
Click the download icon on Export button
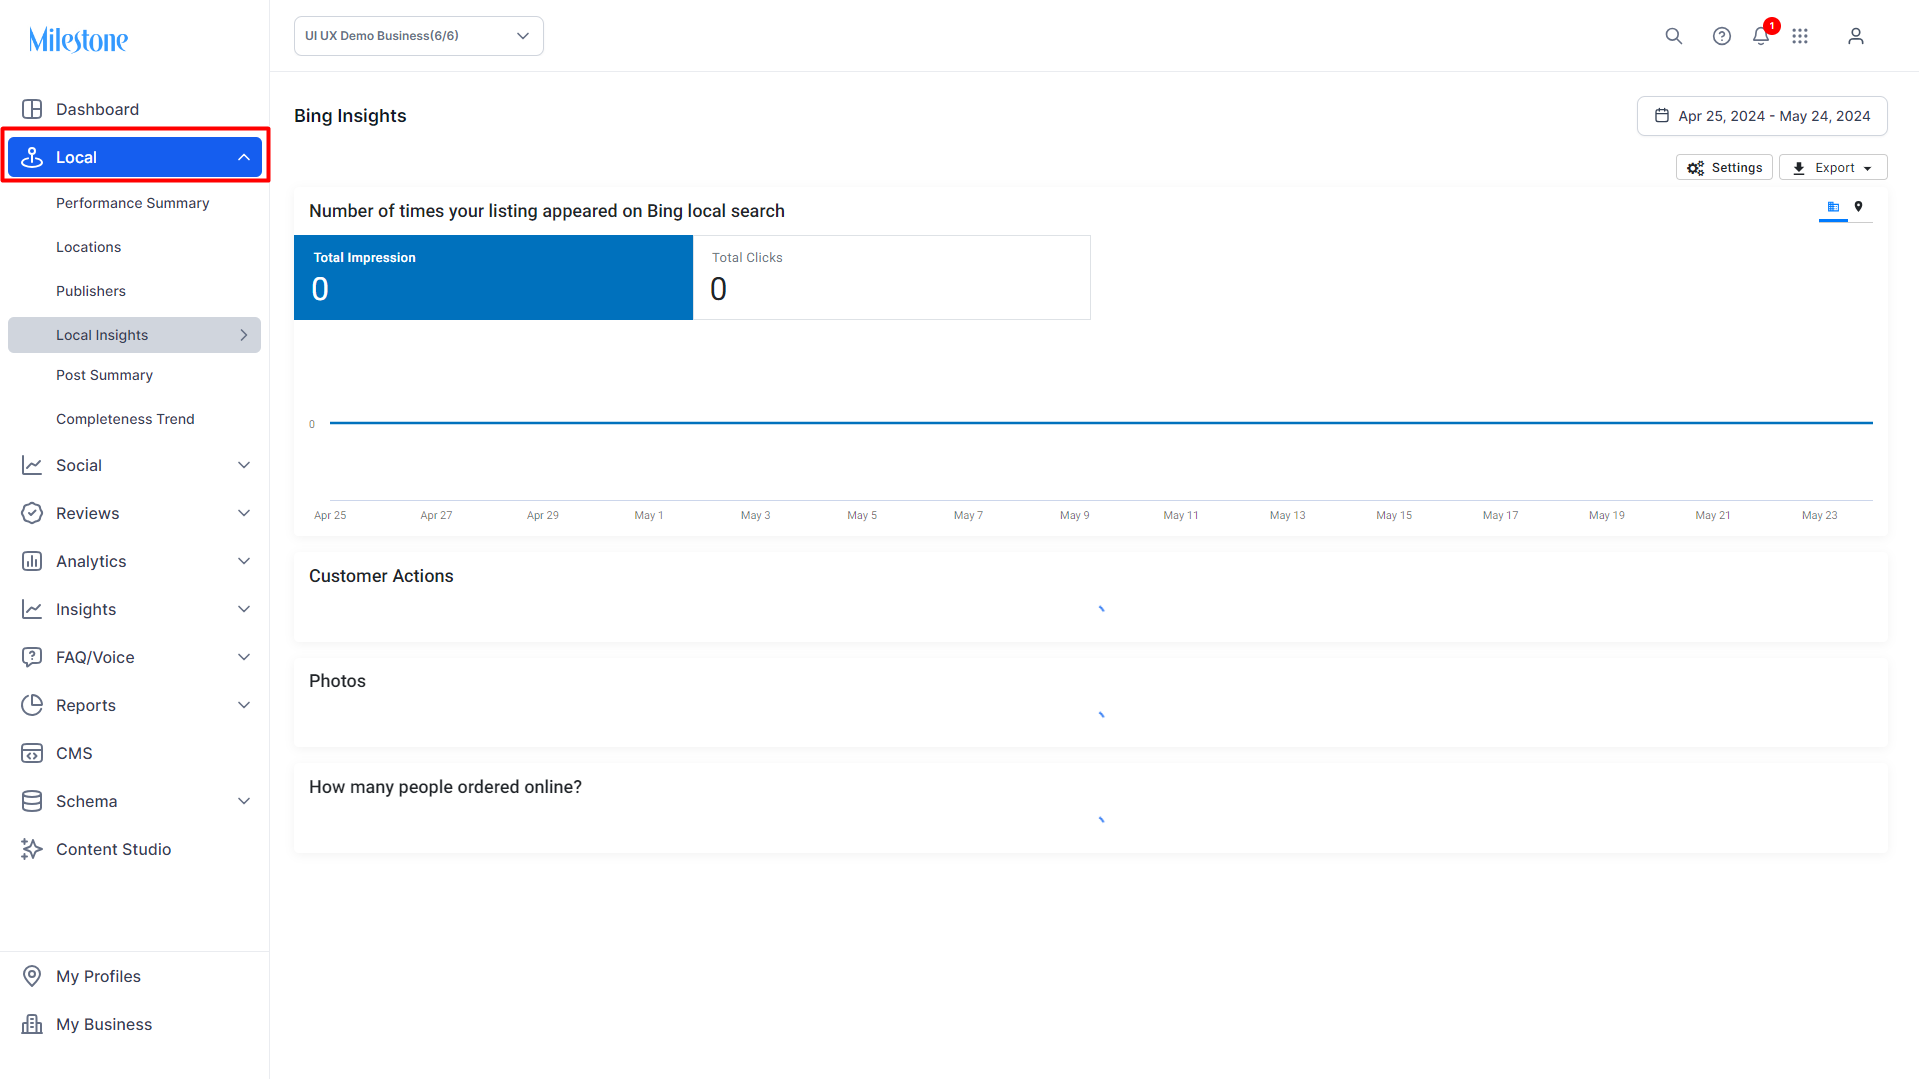point(1799,168)
